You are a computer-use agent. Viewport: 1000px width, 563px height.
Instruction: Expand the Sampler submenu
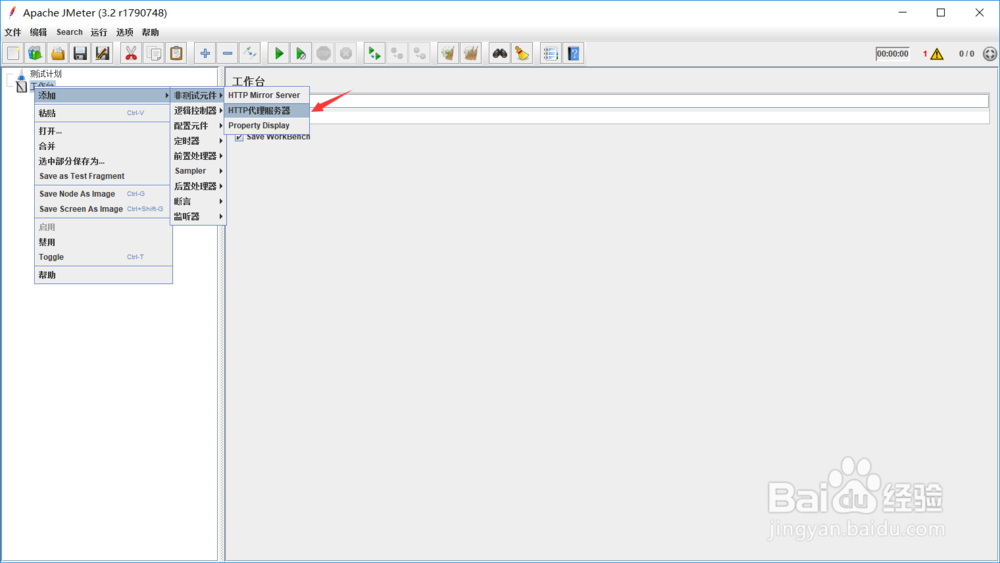(x=198, y=171)
